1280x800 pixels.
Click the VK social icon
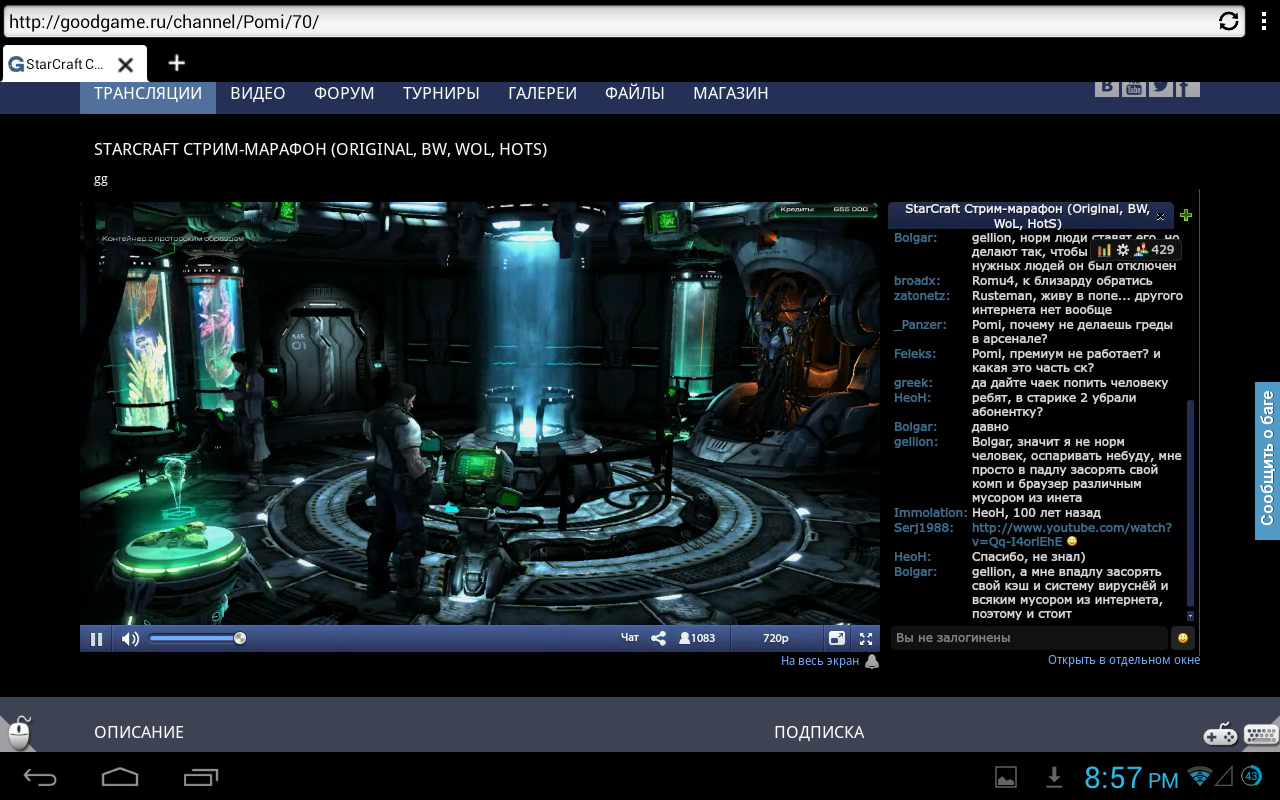1106,88
